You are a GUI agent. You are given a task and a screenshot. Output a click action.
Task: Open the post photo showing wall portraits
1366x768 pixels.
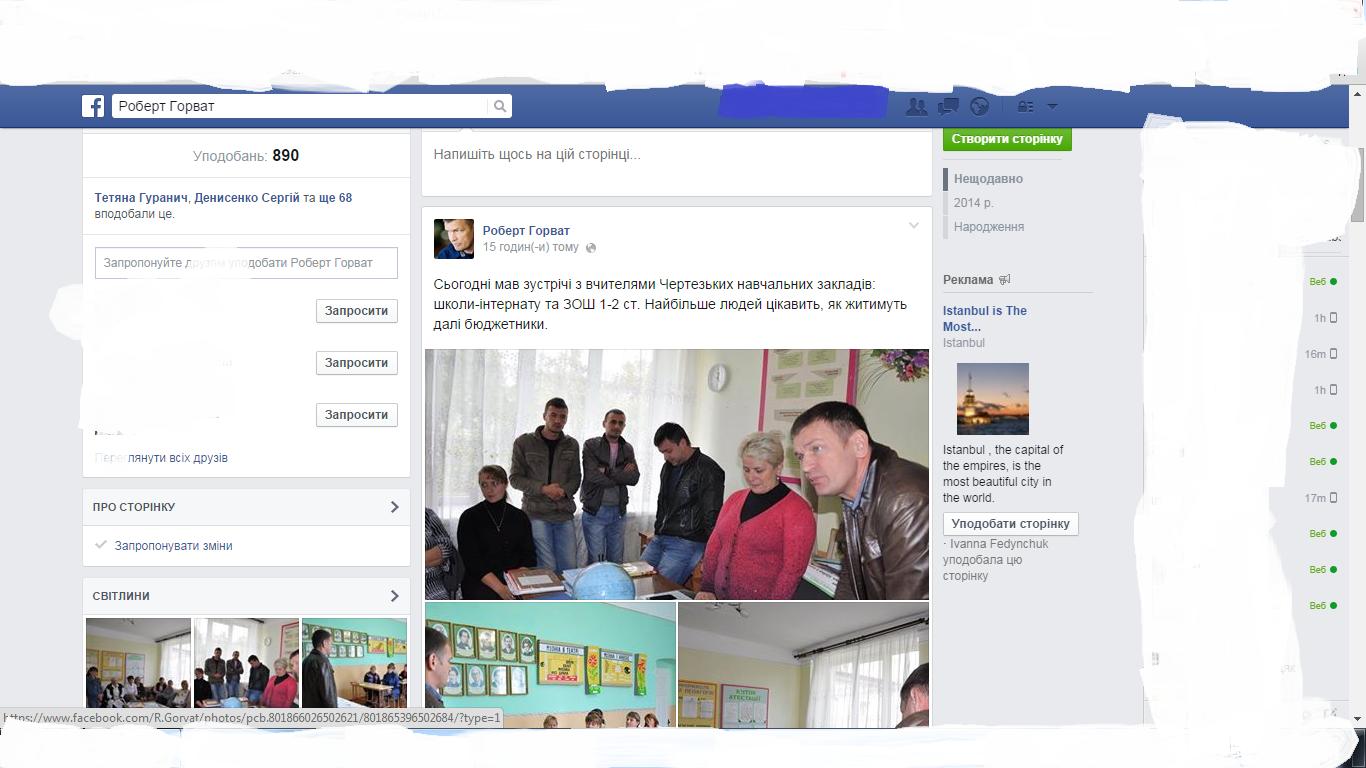[x=550, y=664]
